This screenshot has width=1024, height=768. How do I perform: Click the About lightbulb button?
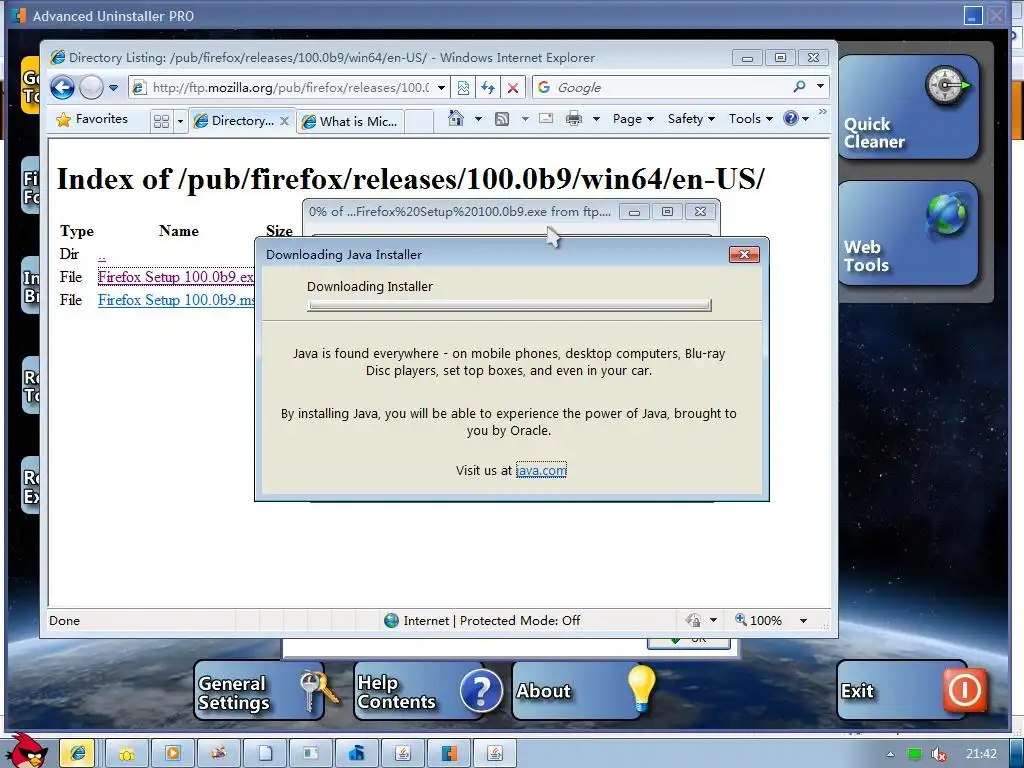pyautogui.click(x=583, y=691)
